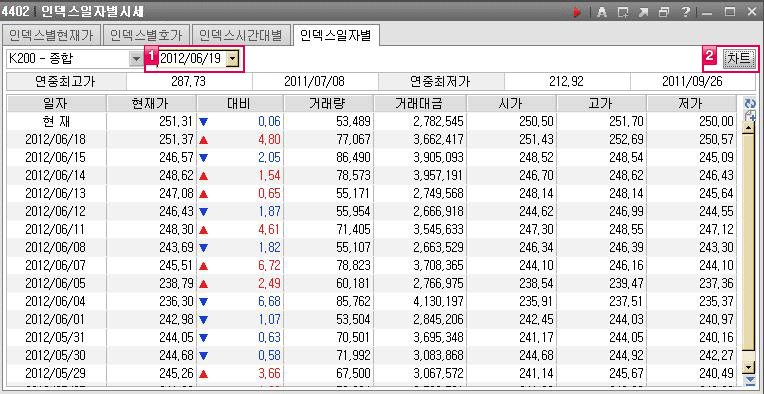The image size is (764, 394).
Task: Open font size setting with A icon
Action: pyautogui.click(x=602, y=13)
